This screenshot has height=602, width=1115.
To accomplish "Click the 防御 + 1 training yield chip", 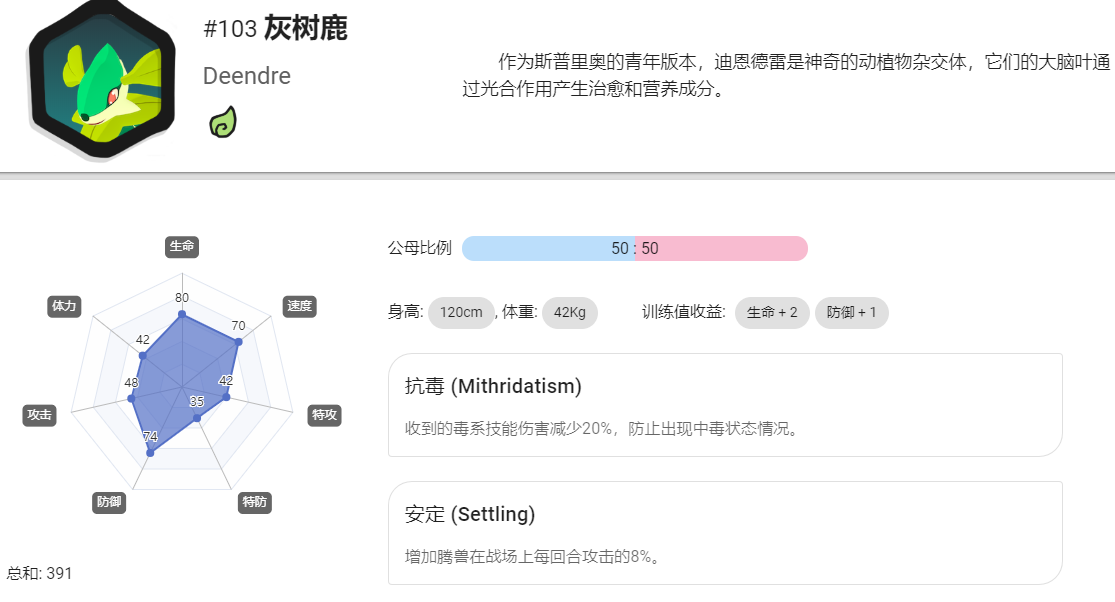I will (851, 313).
